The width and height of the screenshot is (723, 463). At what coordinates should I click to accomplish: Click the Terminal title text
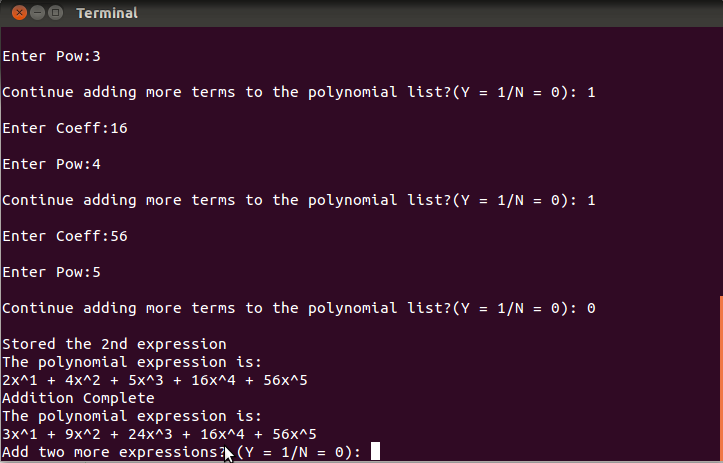(107, 13)
